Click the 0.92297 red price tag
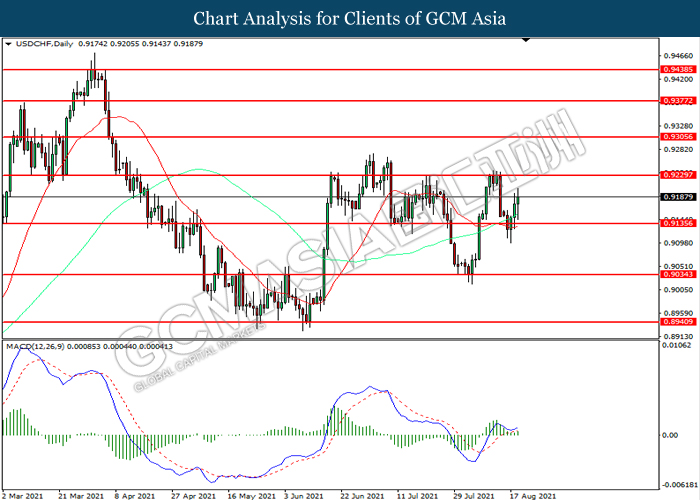 point(678,175)
